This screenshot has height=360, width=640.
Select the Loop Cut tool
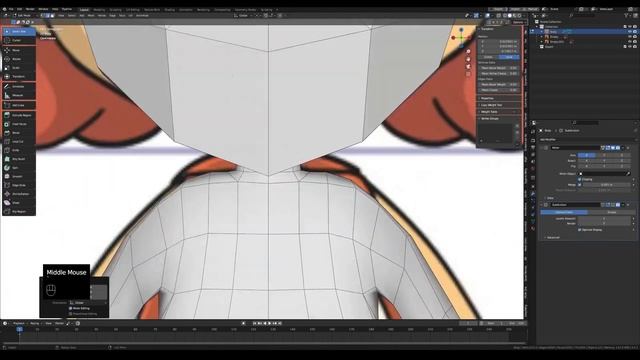pyautogui.click(x=19, y=142)
